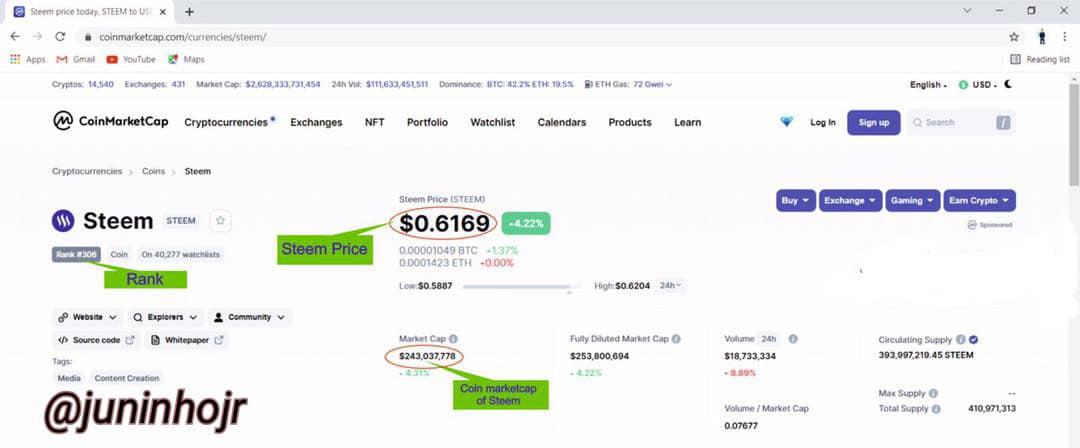Click Fully Diluted Market Cap info icon

pyautogui.click(x=676, y=339)
